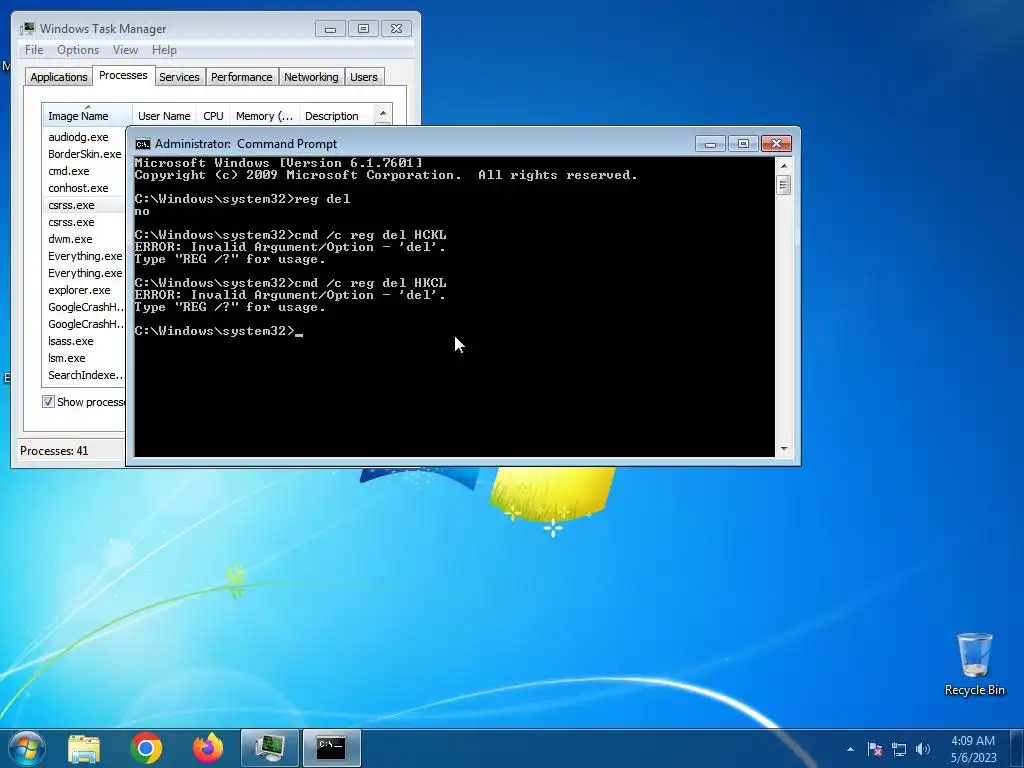Close the Command Prompt window
Image resolution: width=1024 pixels, height=768 pixels.
click(776, 144)
